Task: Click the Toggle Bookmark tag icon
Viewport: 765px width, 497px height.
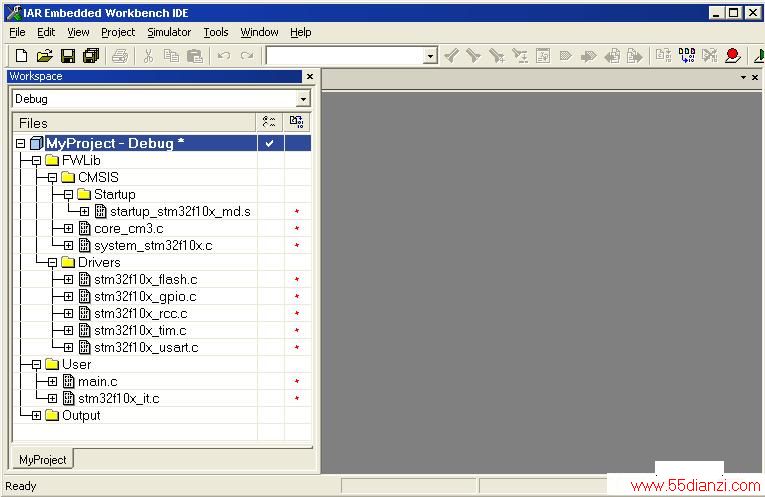Action: coord(565,56)
